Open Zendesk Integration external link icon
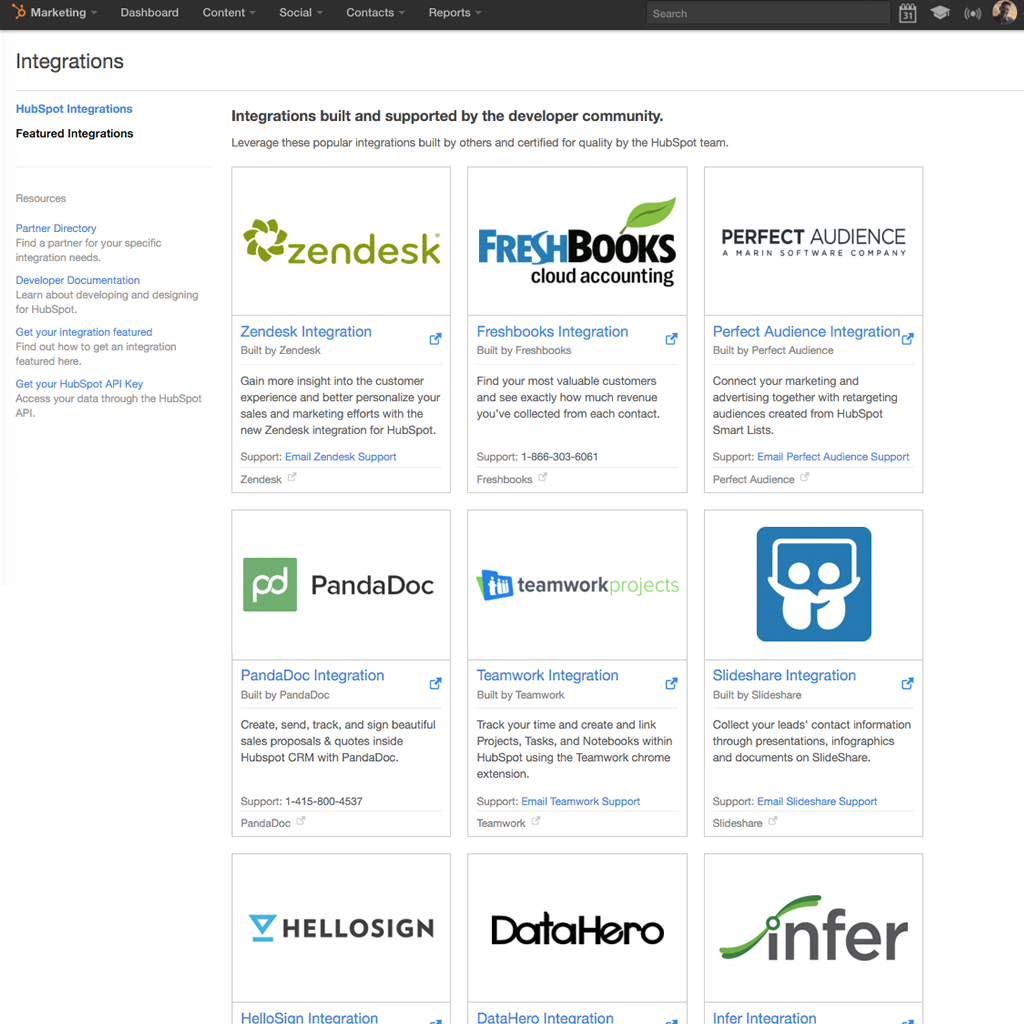The image size is (1024, 1024). click(435, 339)
